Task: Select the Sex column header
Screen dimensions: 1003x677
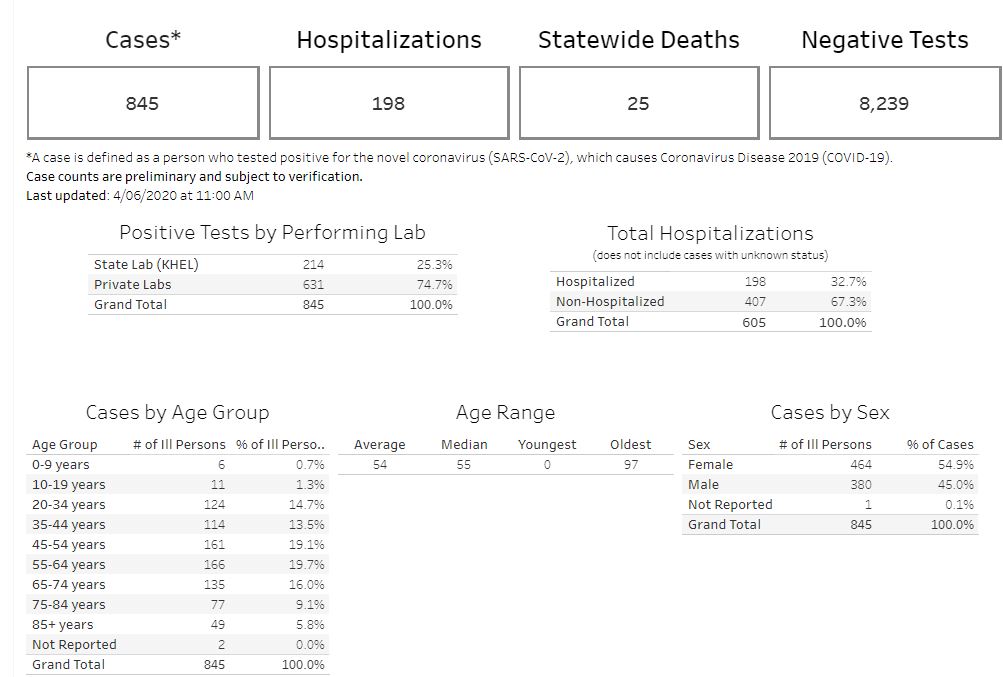Action: click(699, 445)
